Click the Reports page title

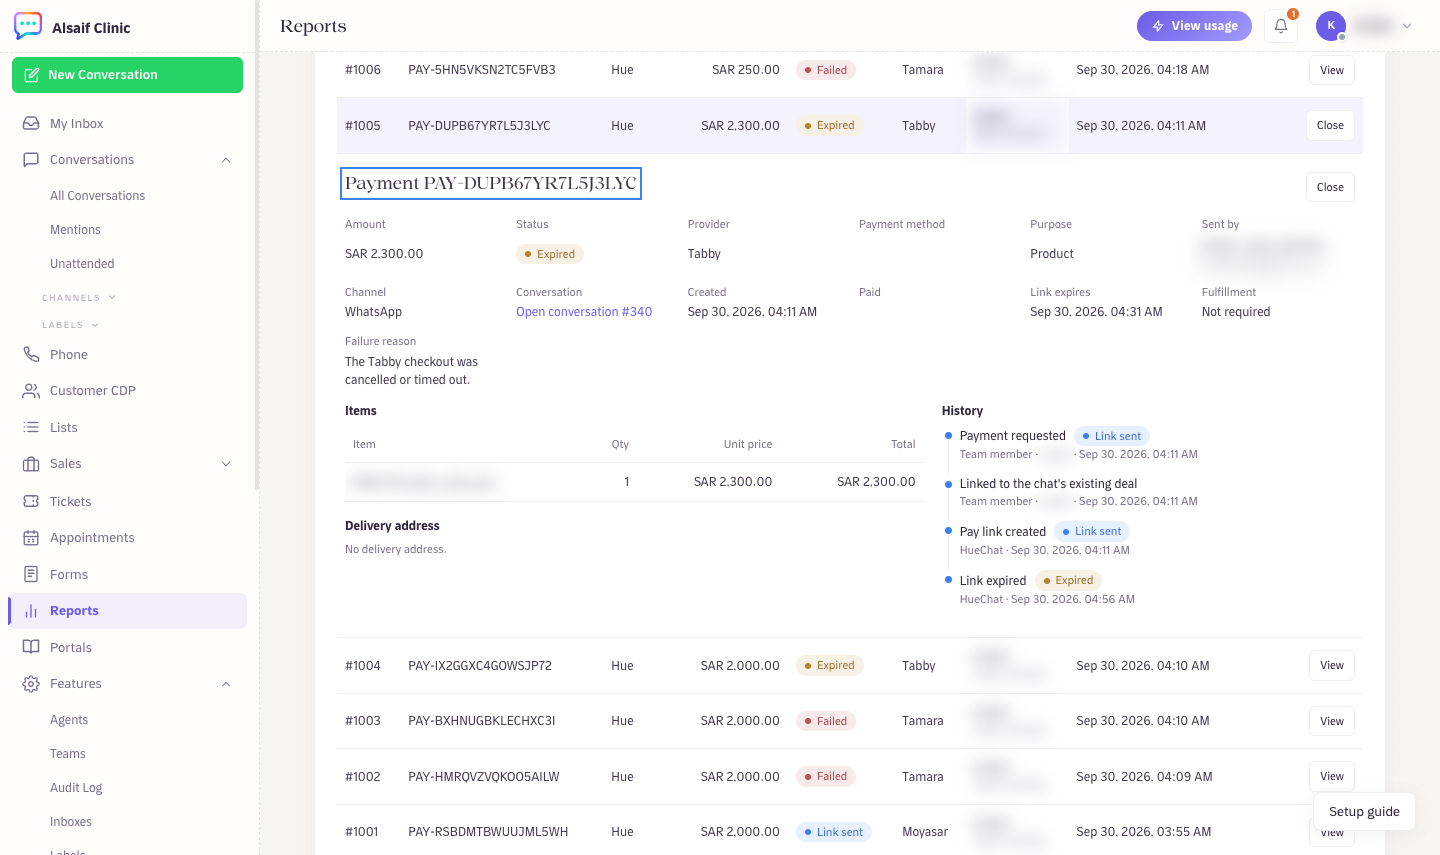313,26
